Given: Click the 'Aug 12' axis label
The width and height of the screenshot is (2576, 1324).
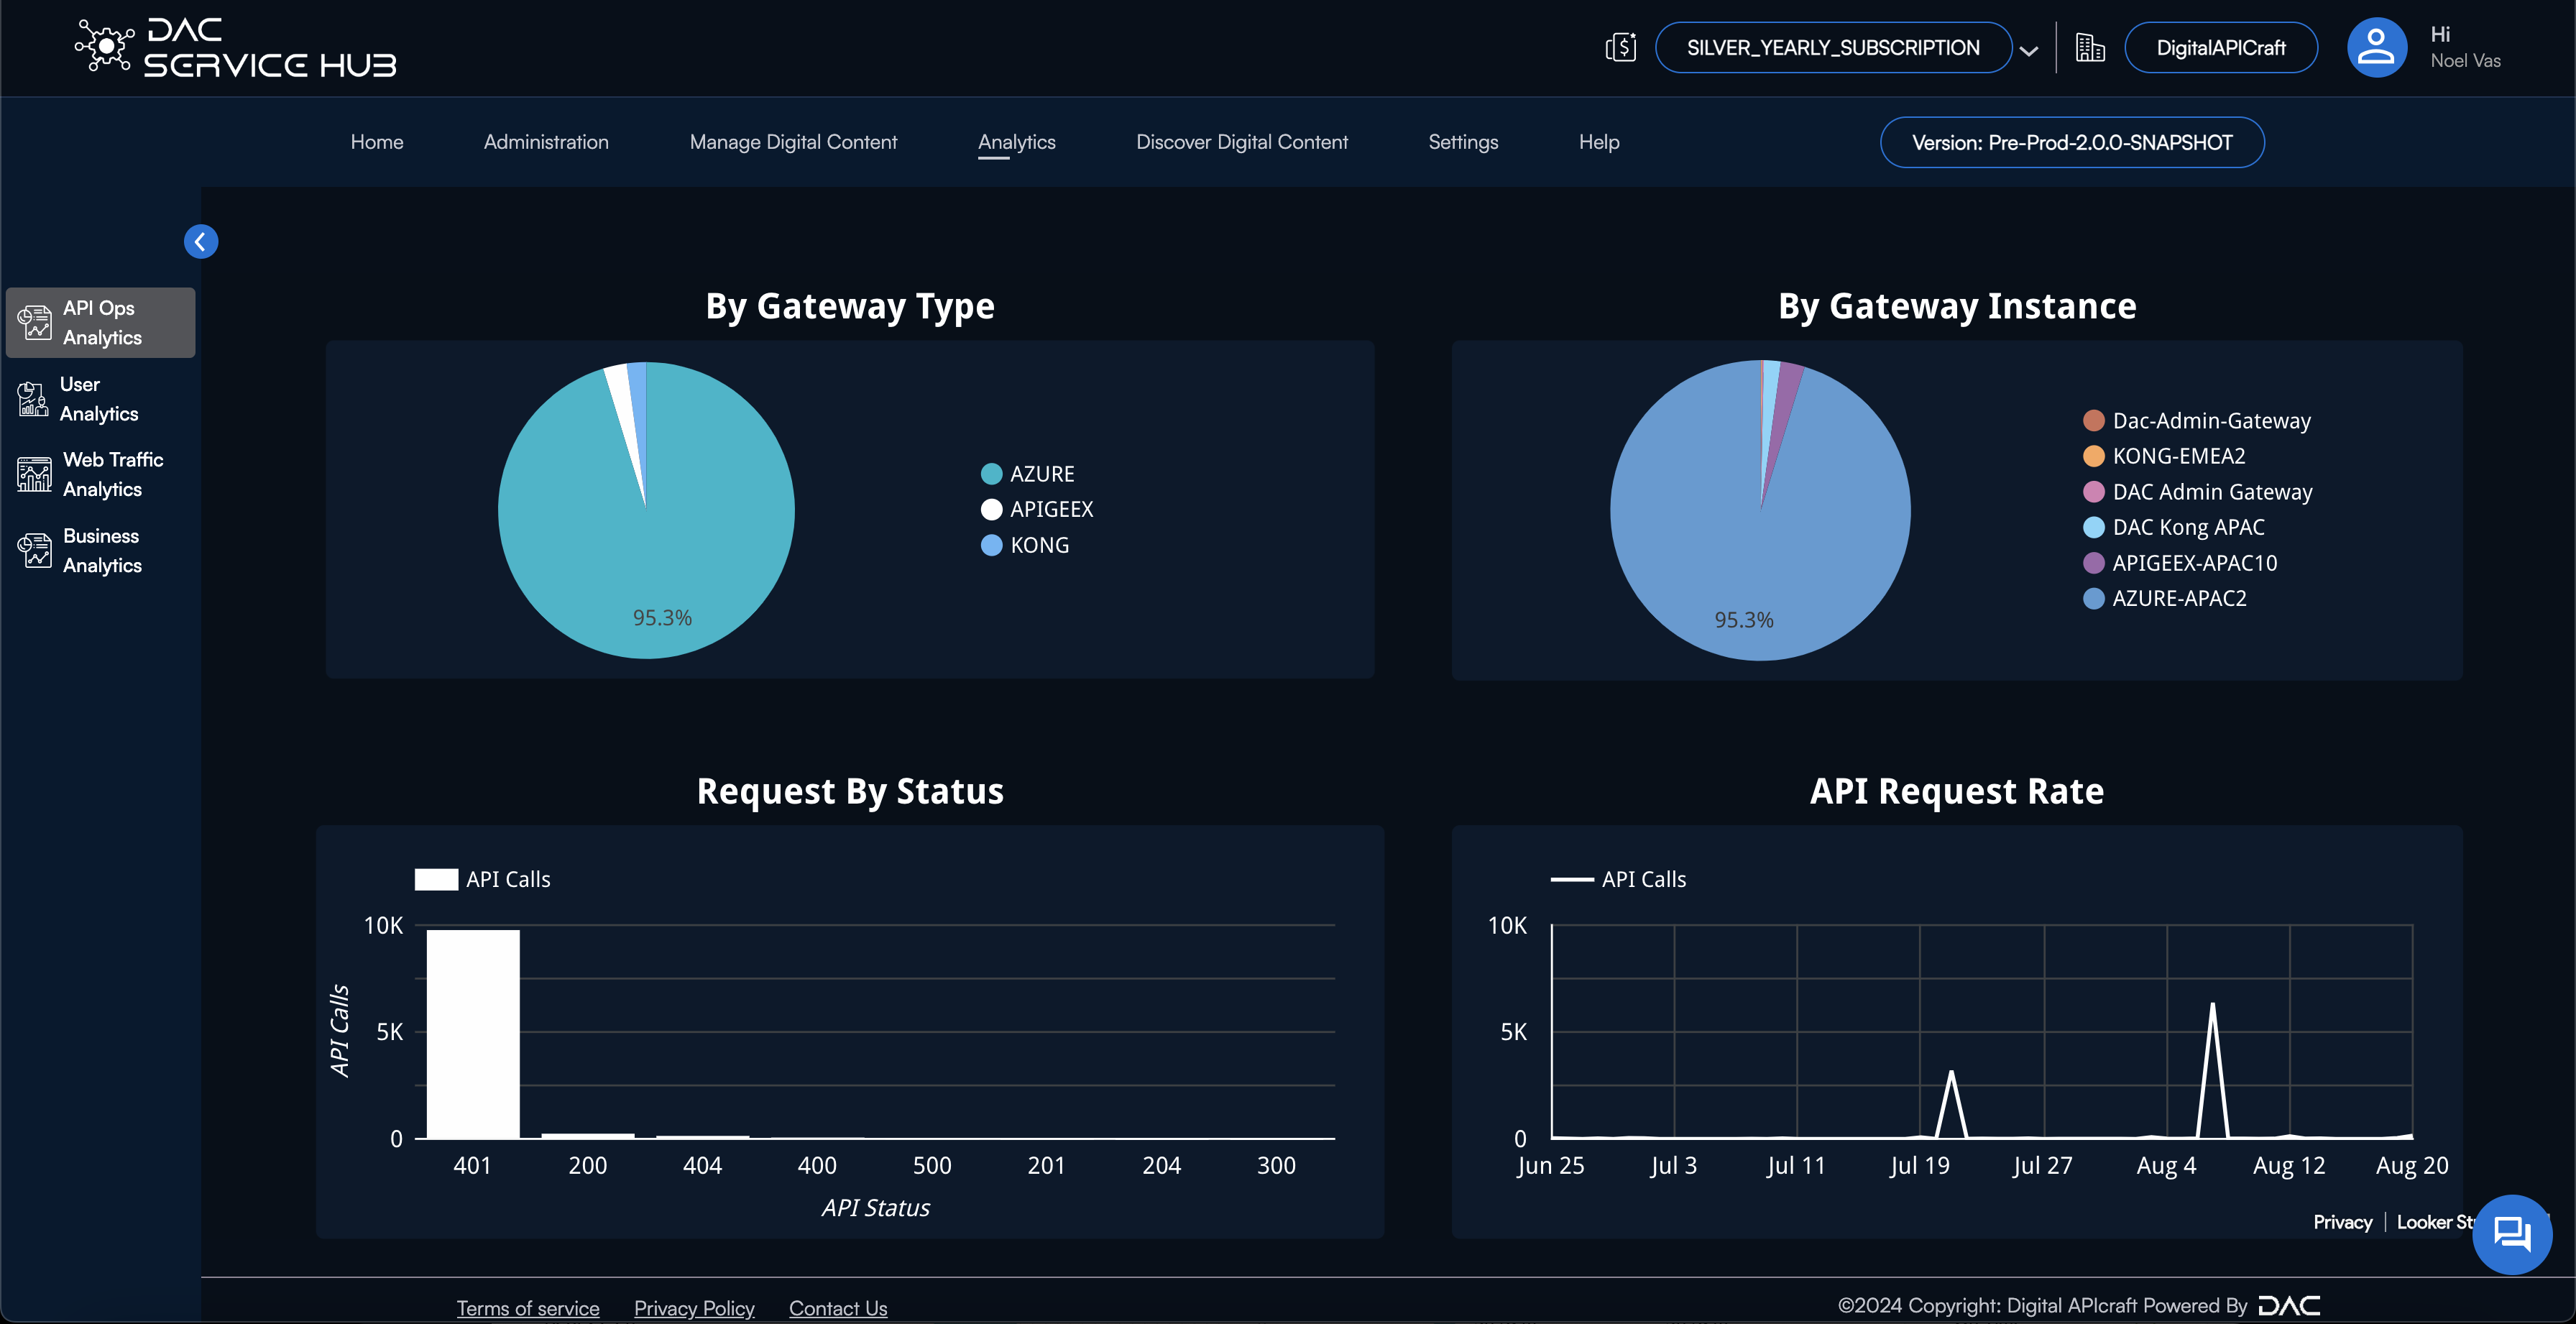Looking at the screenshot, I should (x=2289, y=1165).
